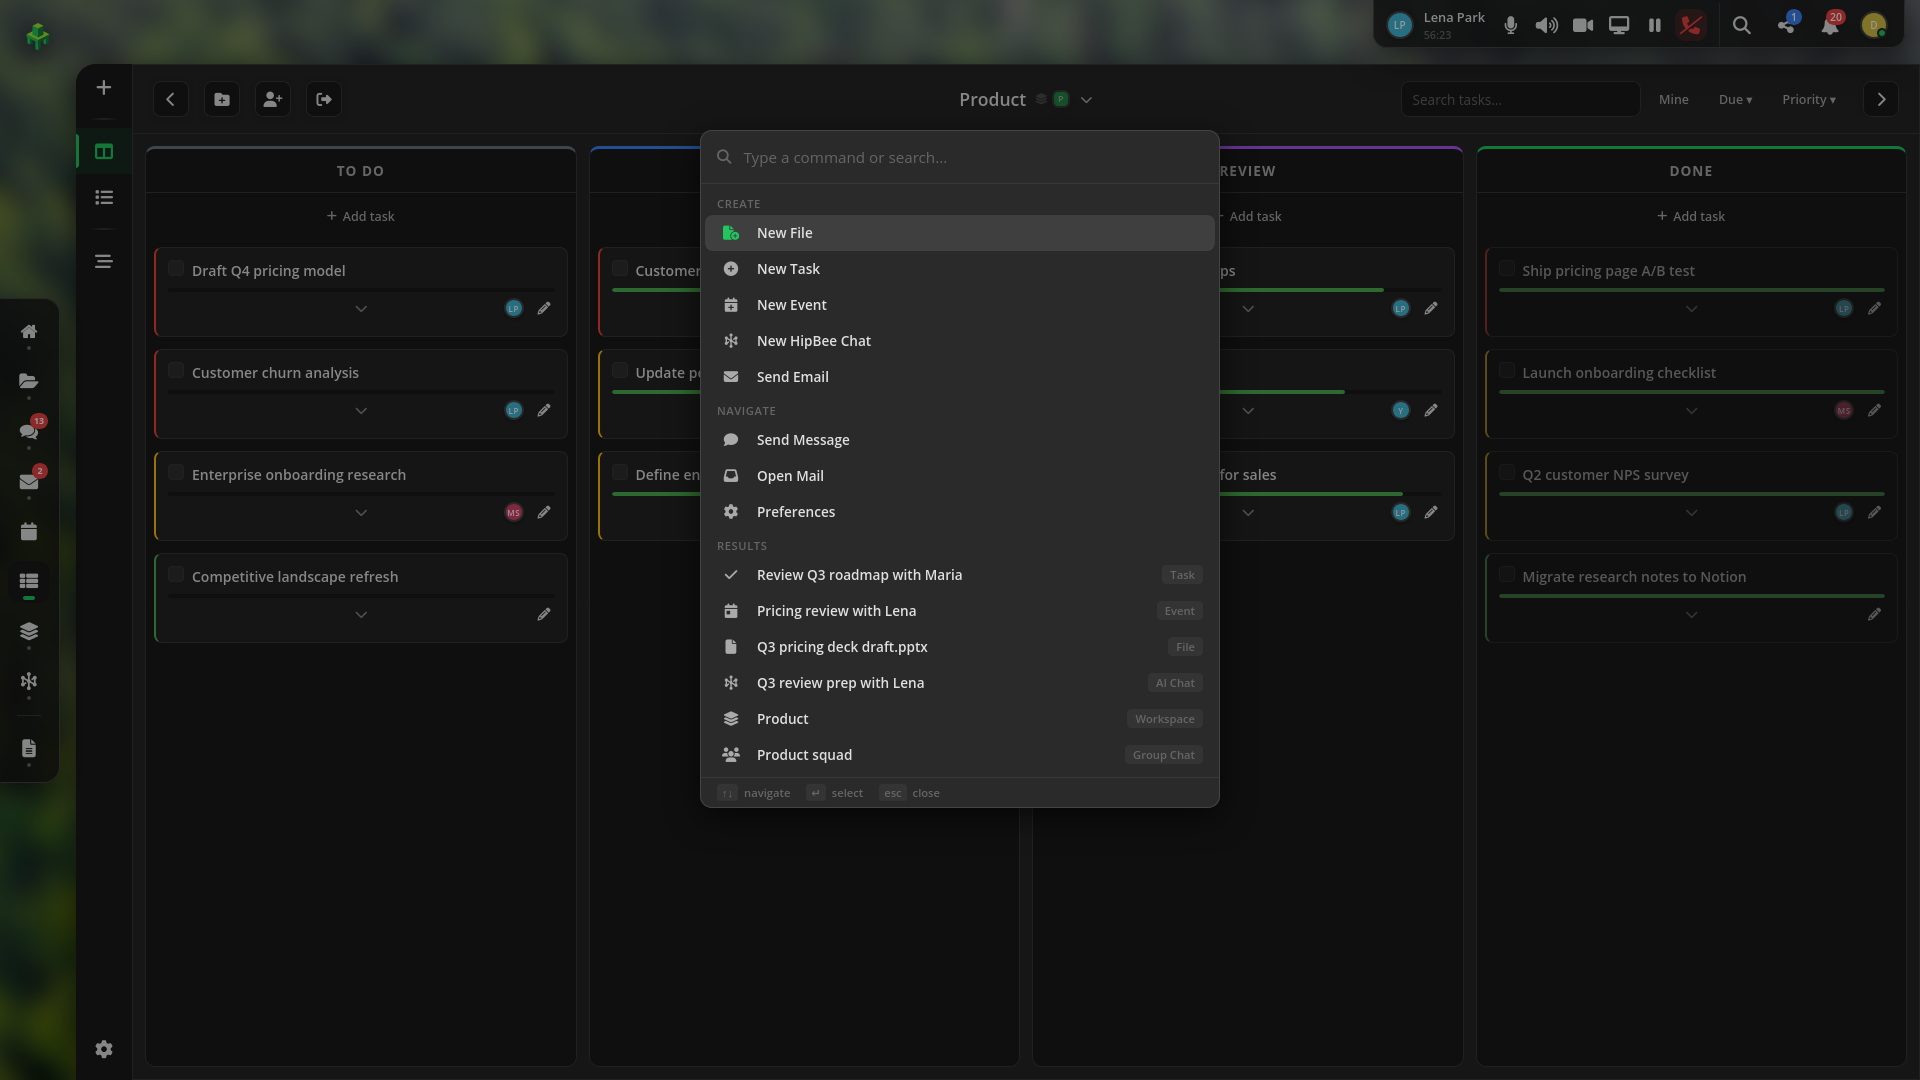Screen dimensions: 1920x1080
Task: Click the back arrow toolbar button
Action: coord(171,99)
